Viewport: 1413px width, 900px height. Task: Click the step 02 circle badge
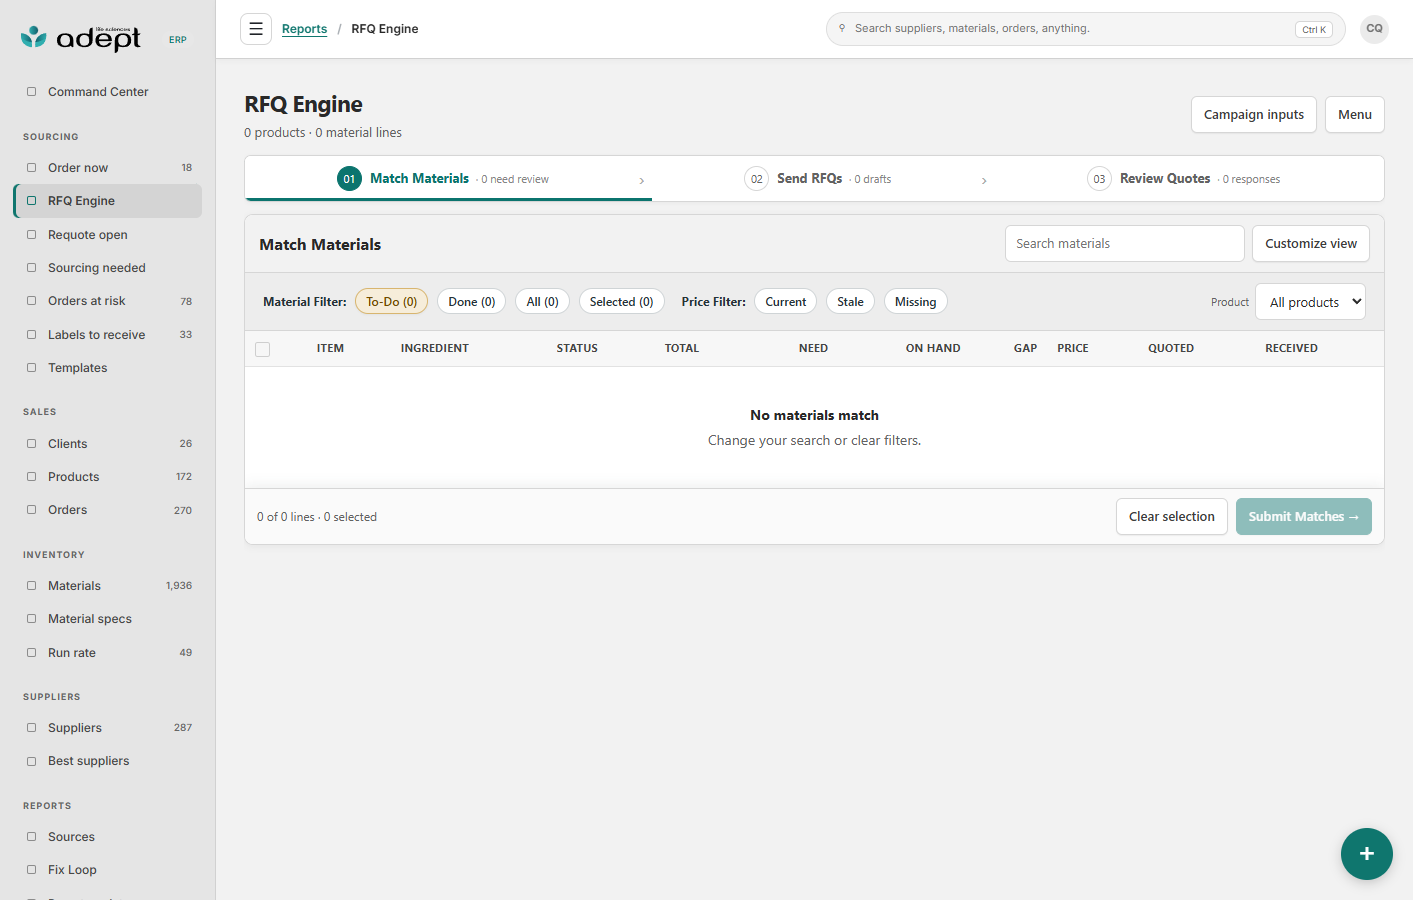[757, 179]
